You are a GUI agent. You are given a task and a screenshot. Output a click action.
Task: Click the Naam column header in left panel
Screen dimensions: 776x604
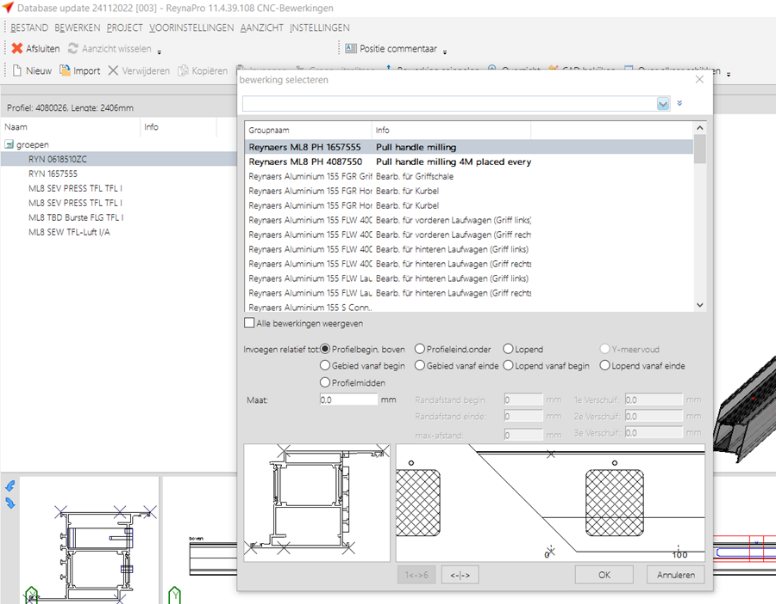[x=71, y=127]
